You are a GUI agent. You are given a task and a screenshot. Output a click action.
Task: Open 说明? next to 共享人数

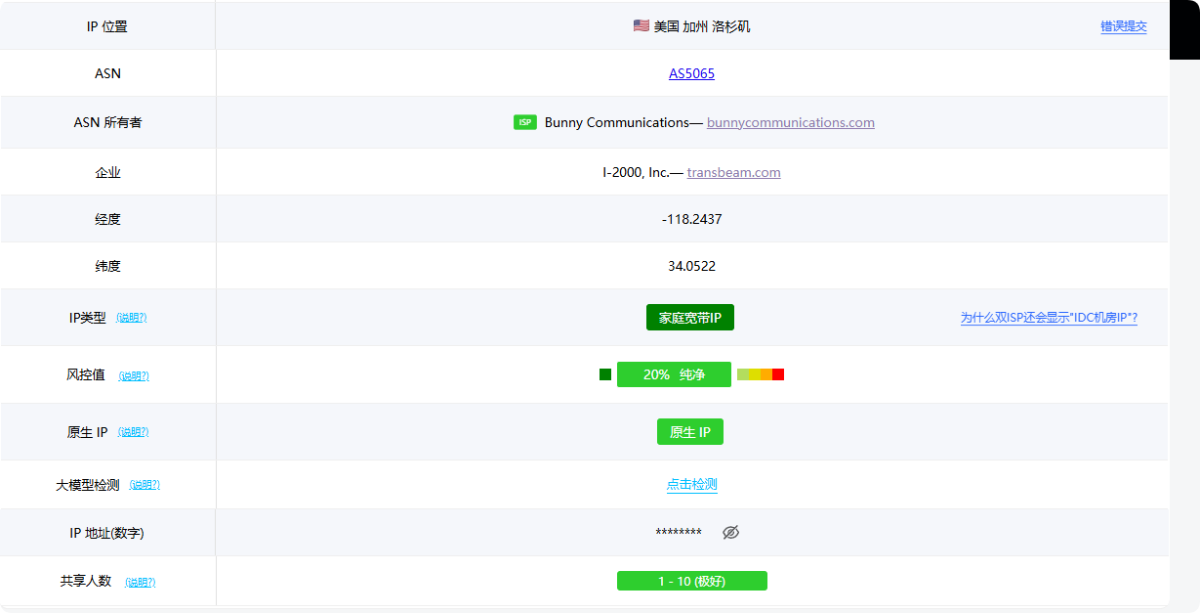[140, 582]
